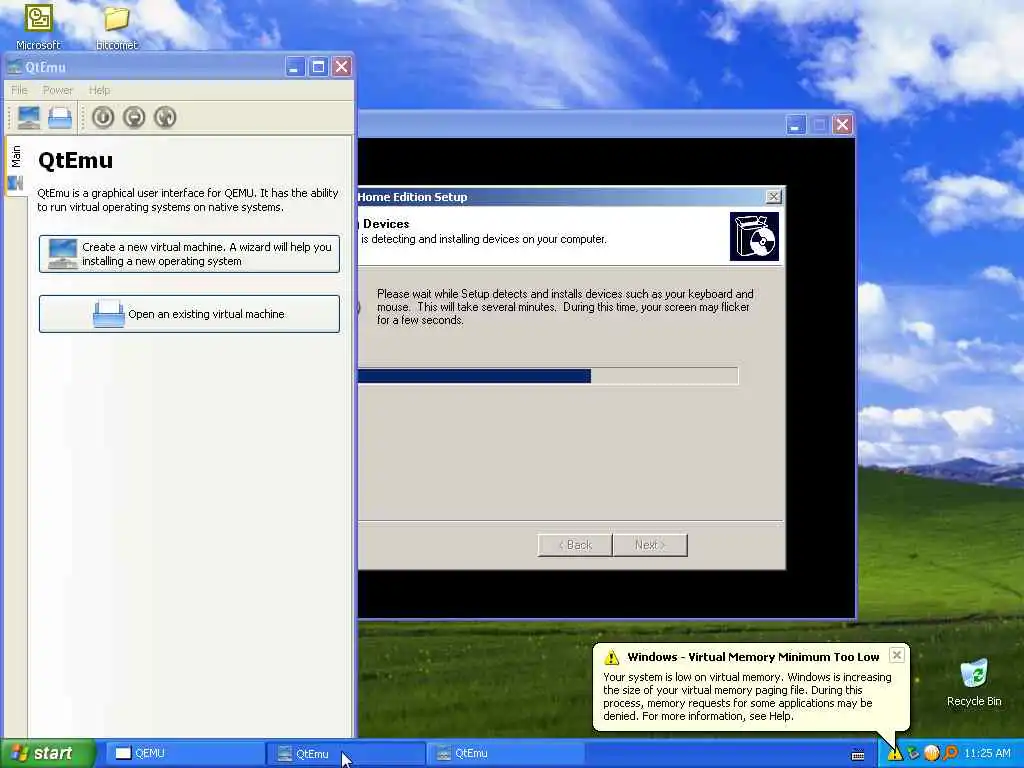Screen dimensions: 1024x768
Task: Click the QtEmu title bar application icon
Action: coord(14,67)
